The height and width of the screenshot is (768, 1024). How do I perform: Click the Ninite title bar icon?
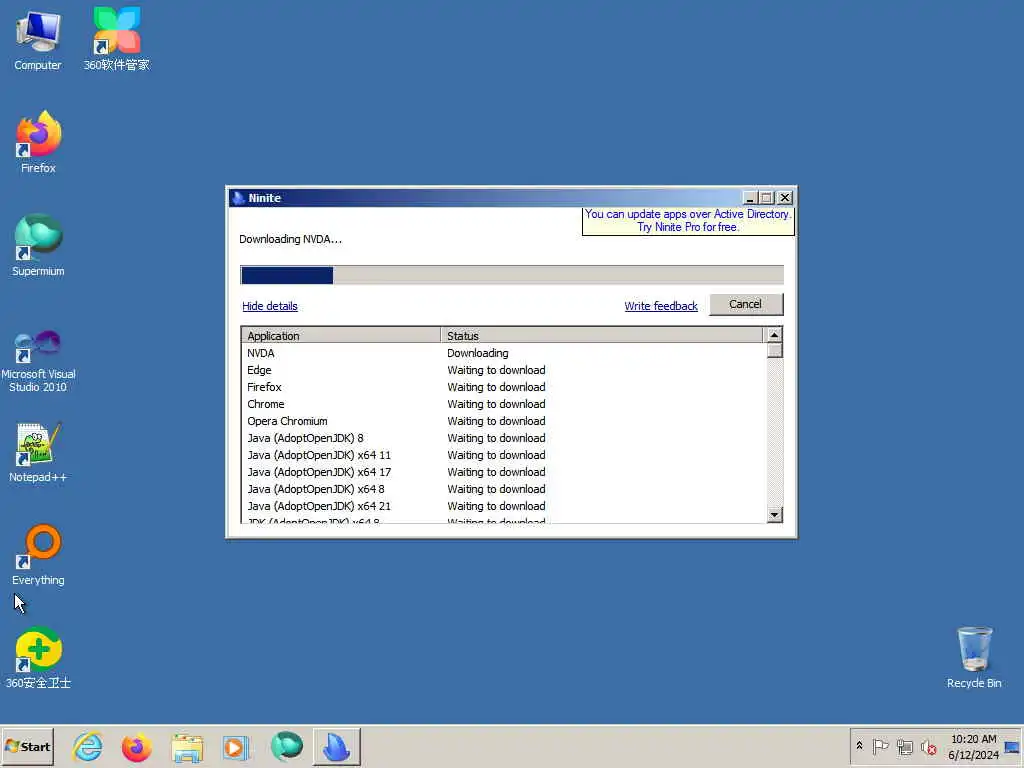pyautogui.click(x=238, y=198)
